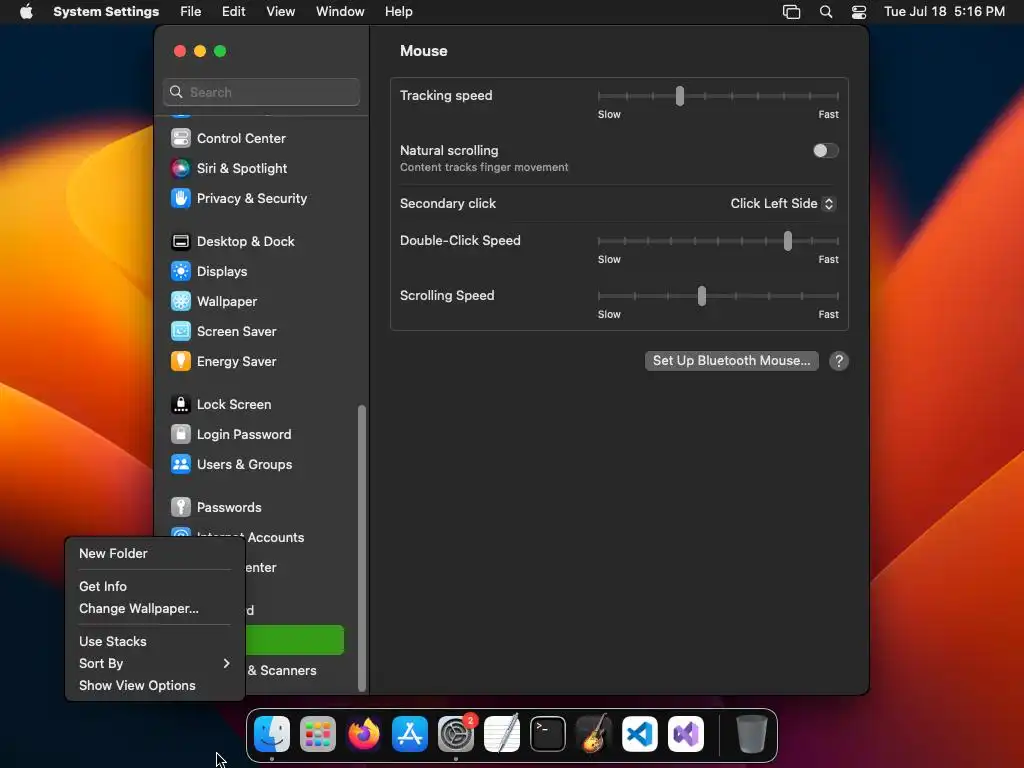Open the App Store in the Dock
The width and height of the screenshot is (1024, 768).
pyautogui.click(x=409, y=734)
